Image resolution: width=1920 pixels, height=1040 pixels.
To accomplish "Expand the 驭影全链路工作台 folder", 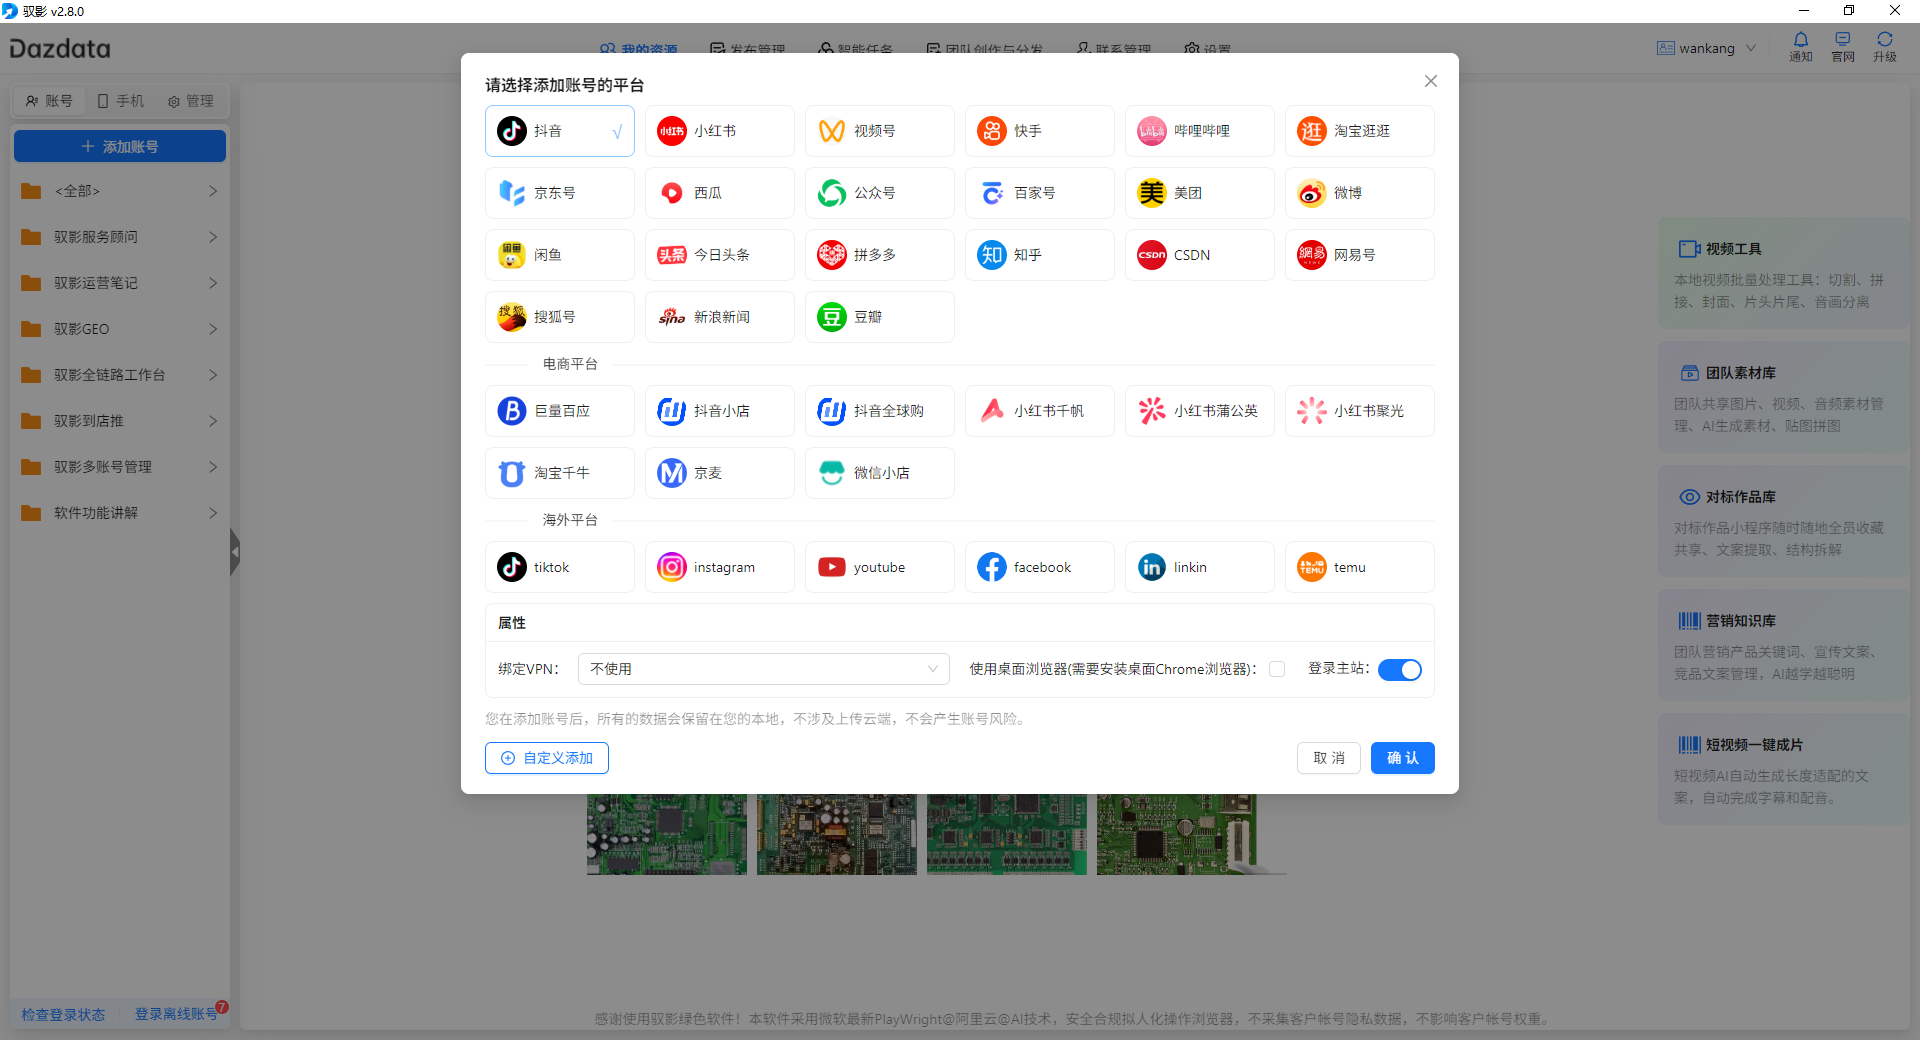I will click(x=120, y=375).
